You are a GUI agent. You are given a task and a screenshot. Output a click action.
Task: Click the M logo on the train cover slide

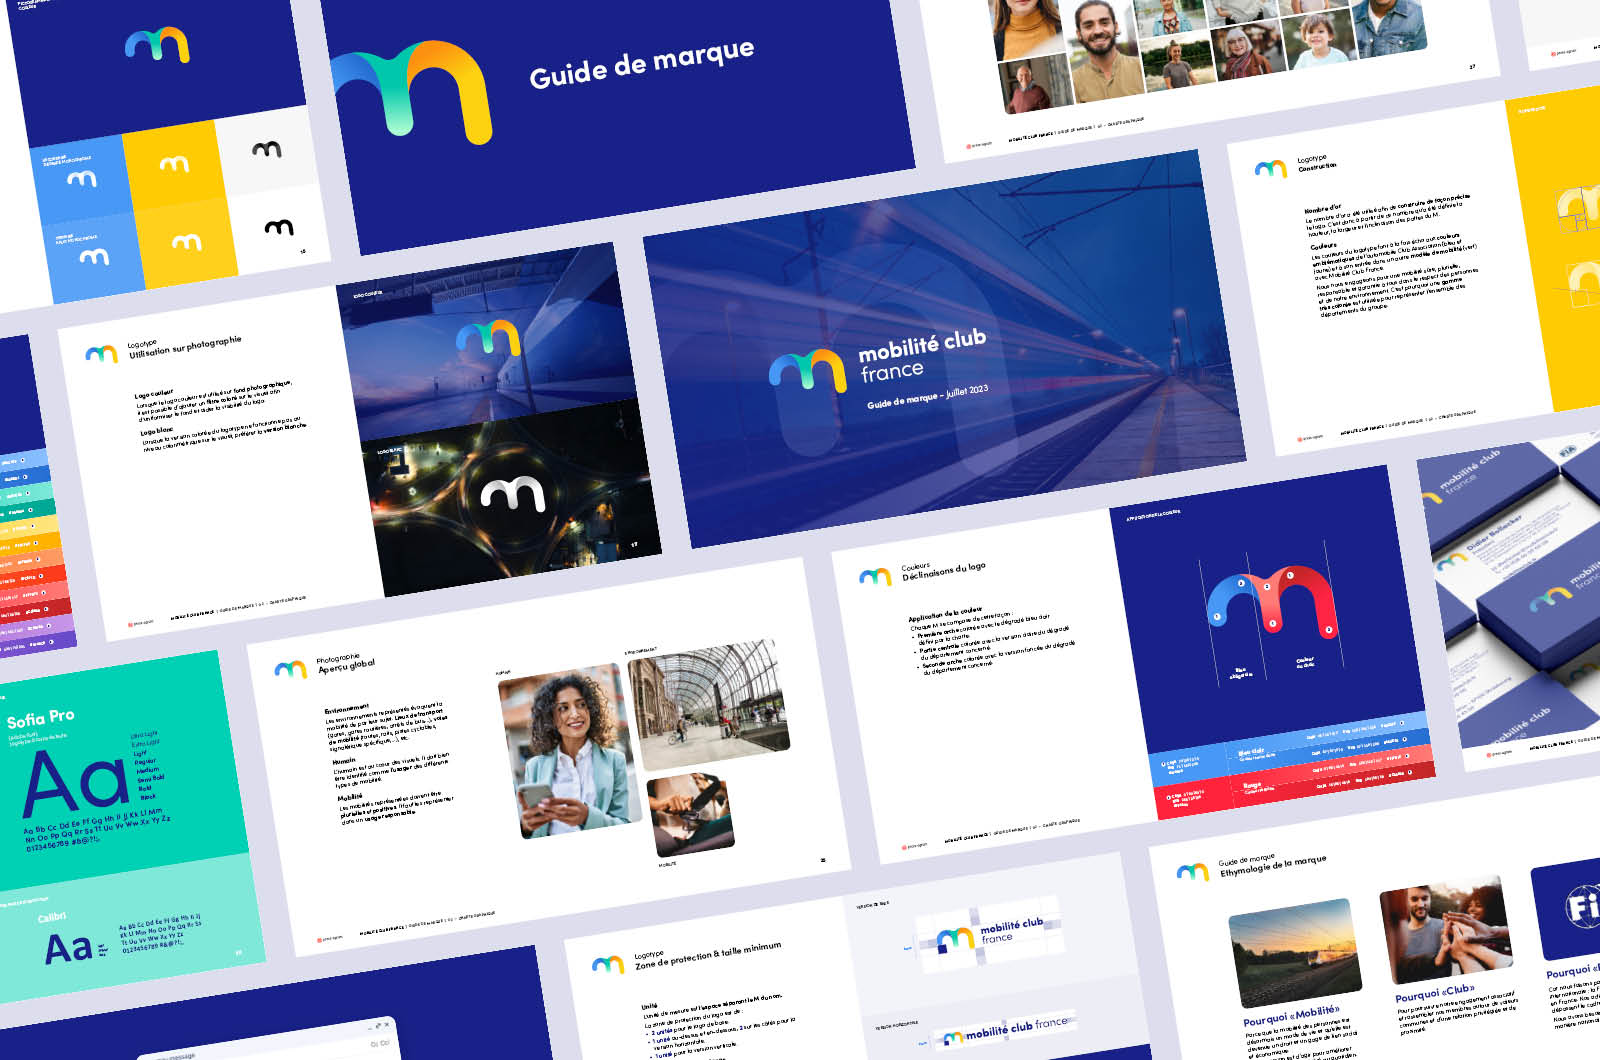point(807,371)
